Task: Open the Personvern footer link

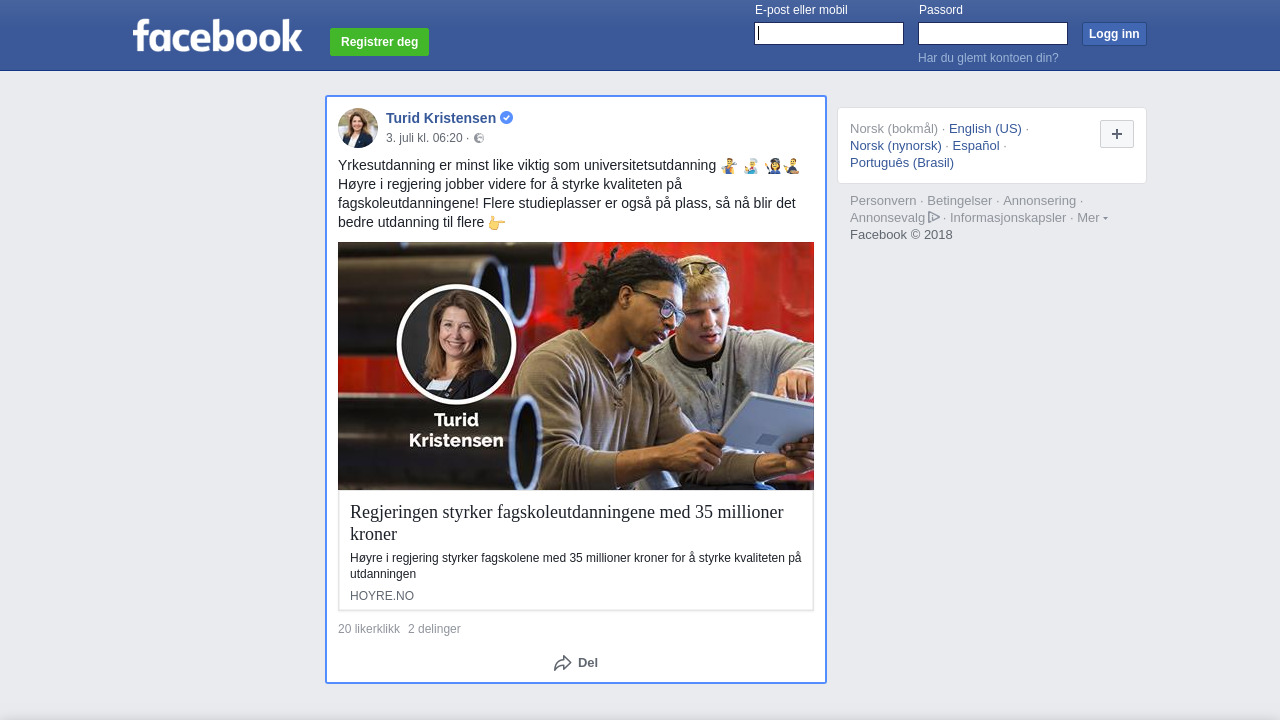Action: (883, 201)
